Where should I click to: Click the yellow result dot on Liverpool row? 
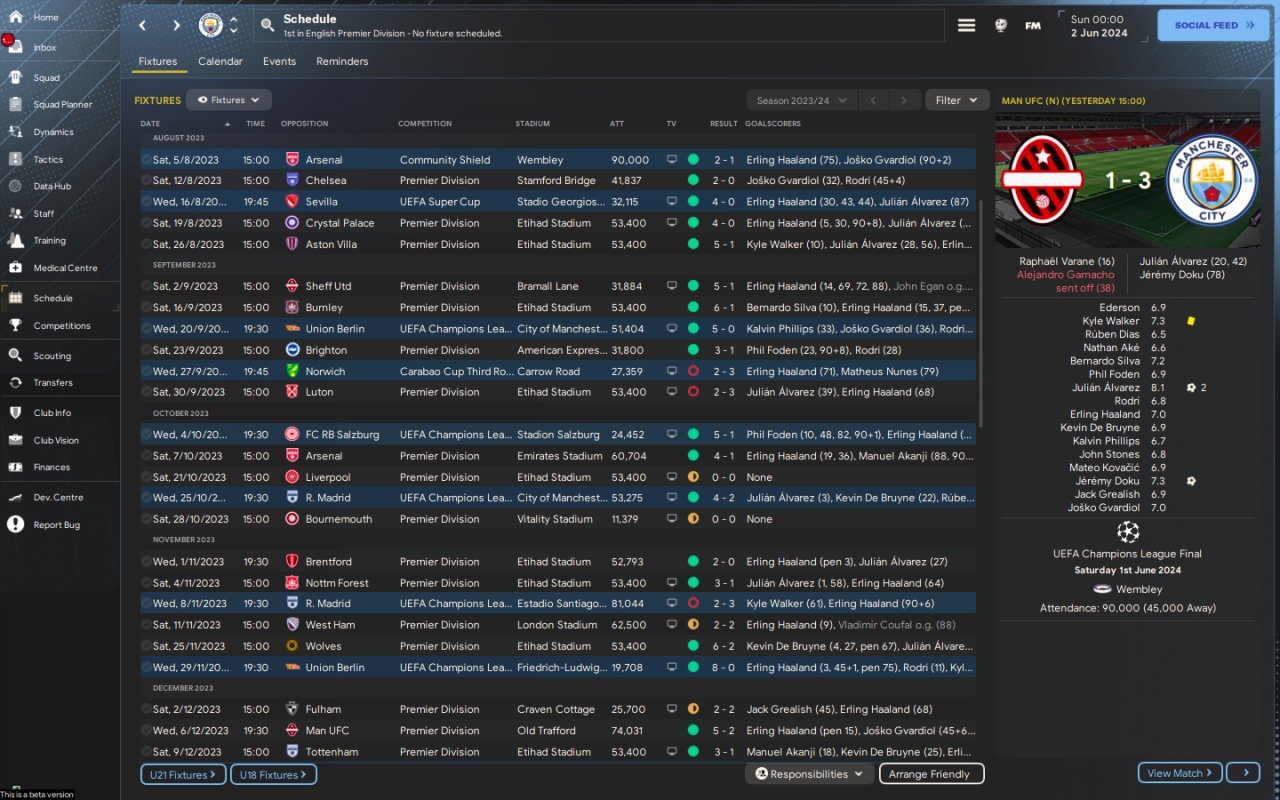click(693, 477)
